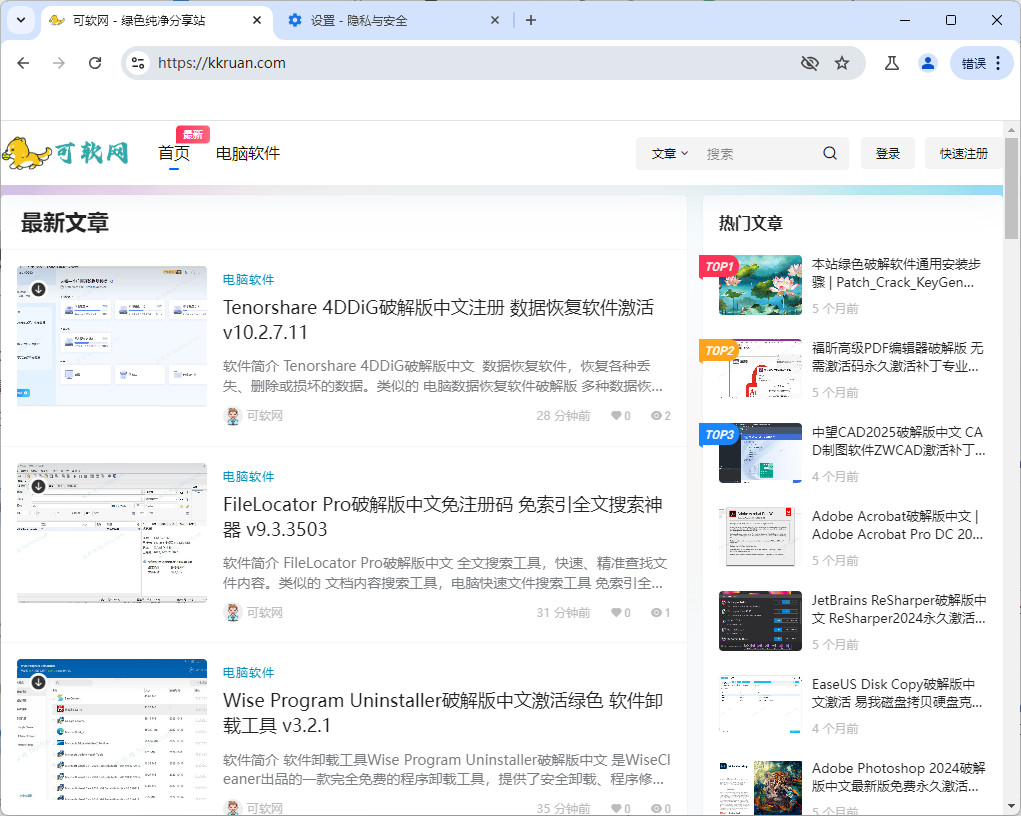The height and width of the screenshot is (816, 1021).
Task: Open TOP3 中望CAD2025 thumbnail
Action: pyautogui.click(x=761, y=453)
